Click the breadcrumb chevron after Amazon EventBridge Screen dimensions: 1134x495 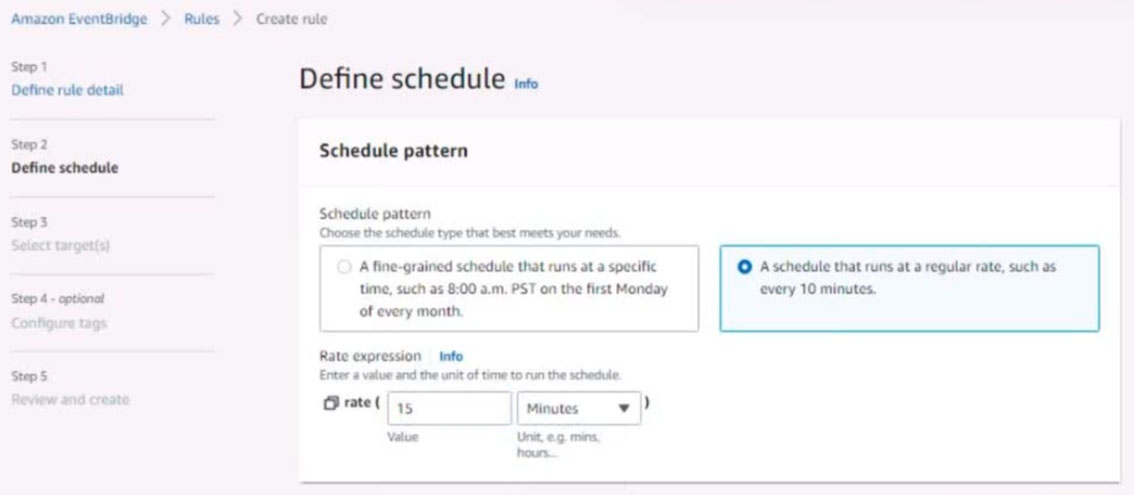pos(167,19)
